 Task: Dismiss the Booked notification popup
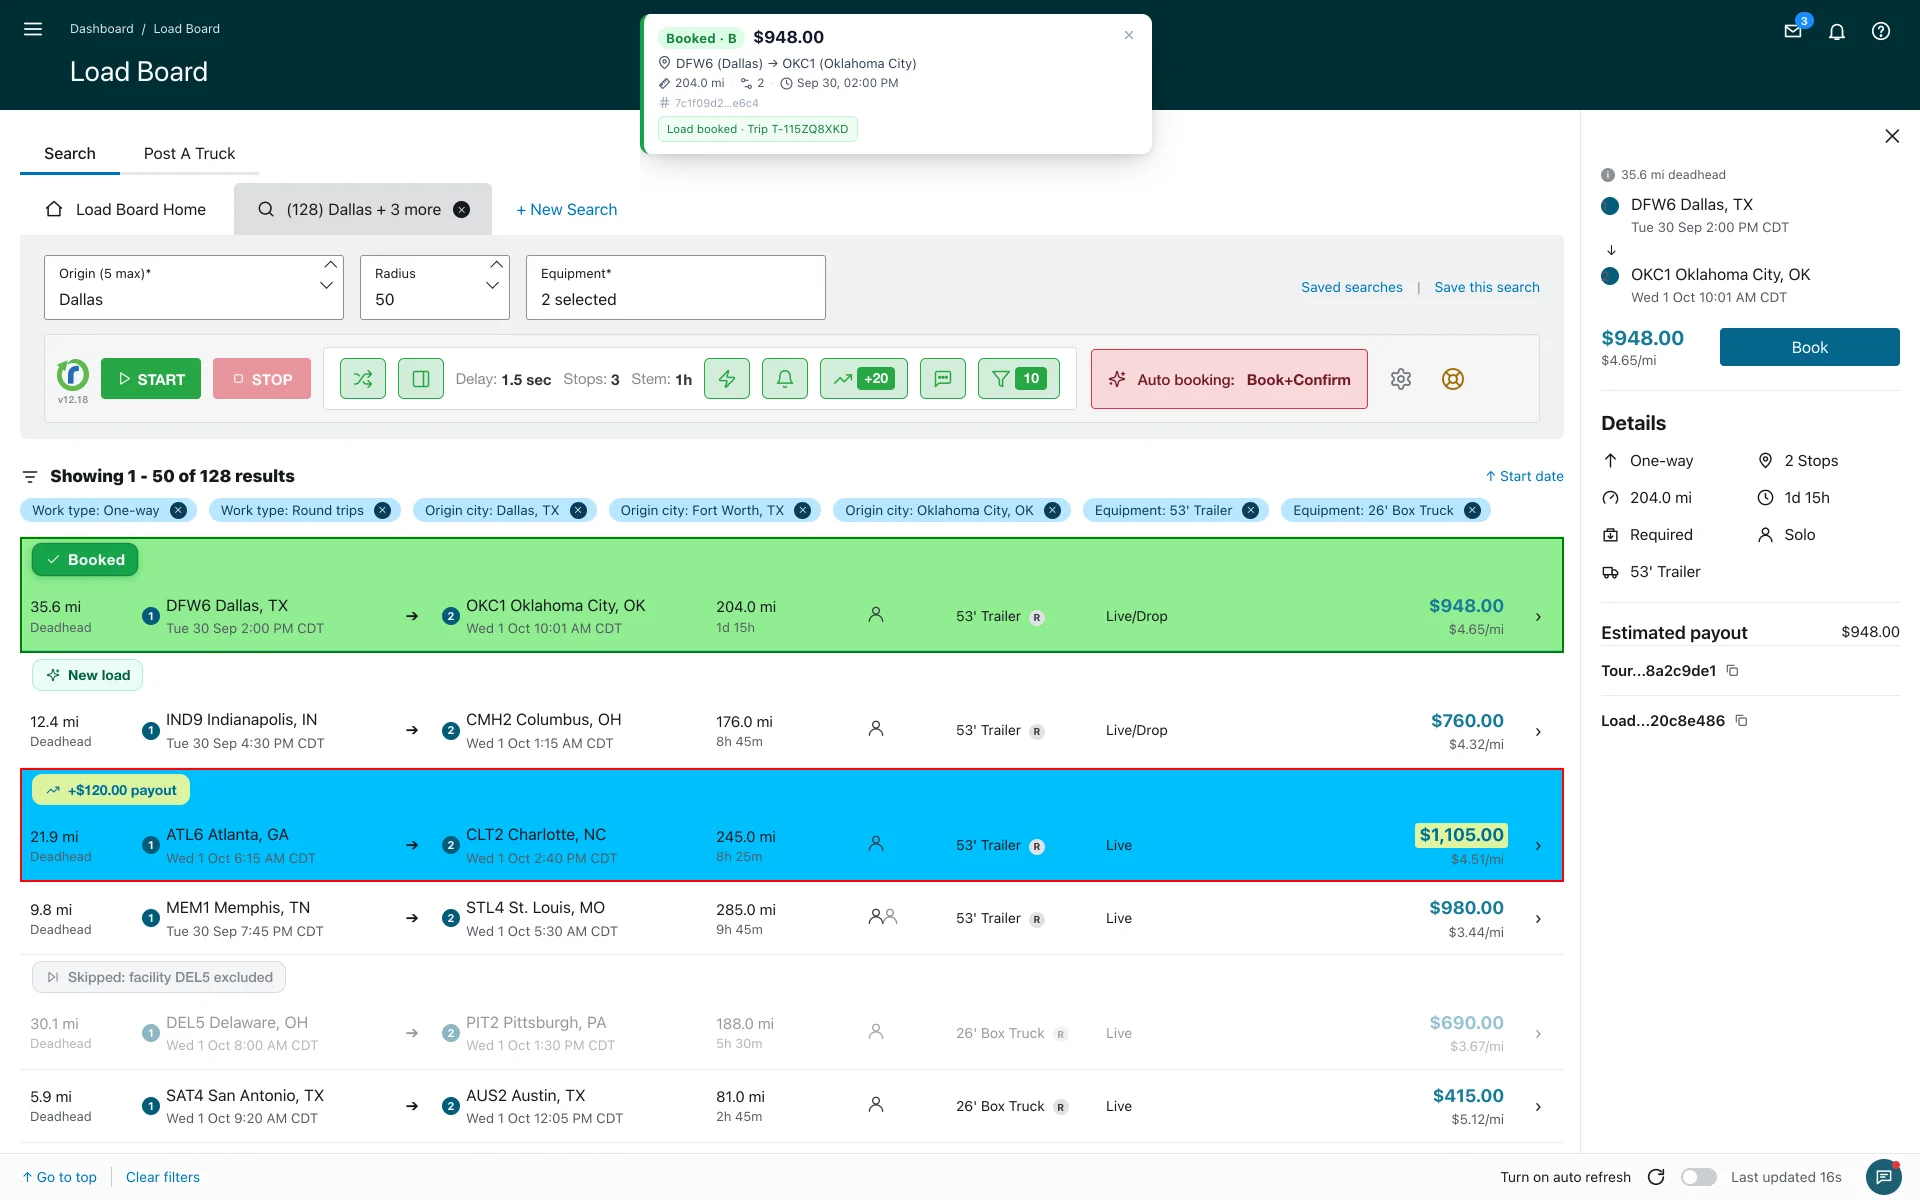point(1129,35)
